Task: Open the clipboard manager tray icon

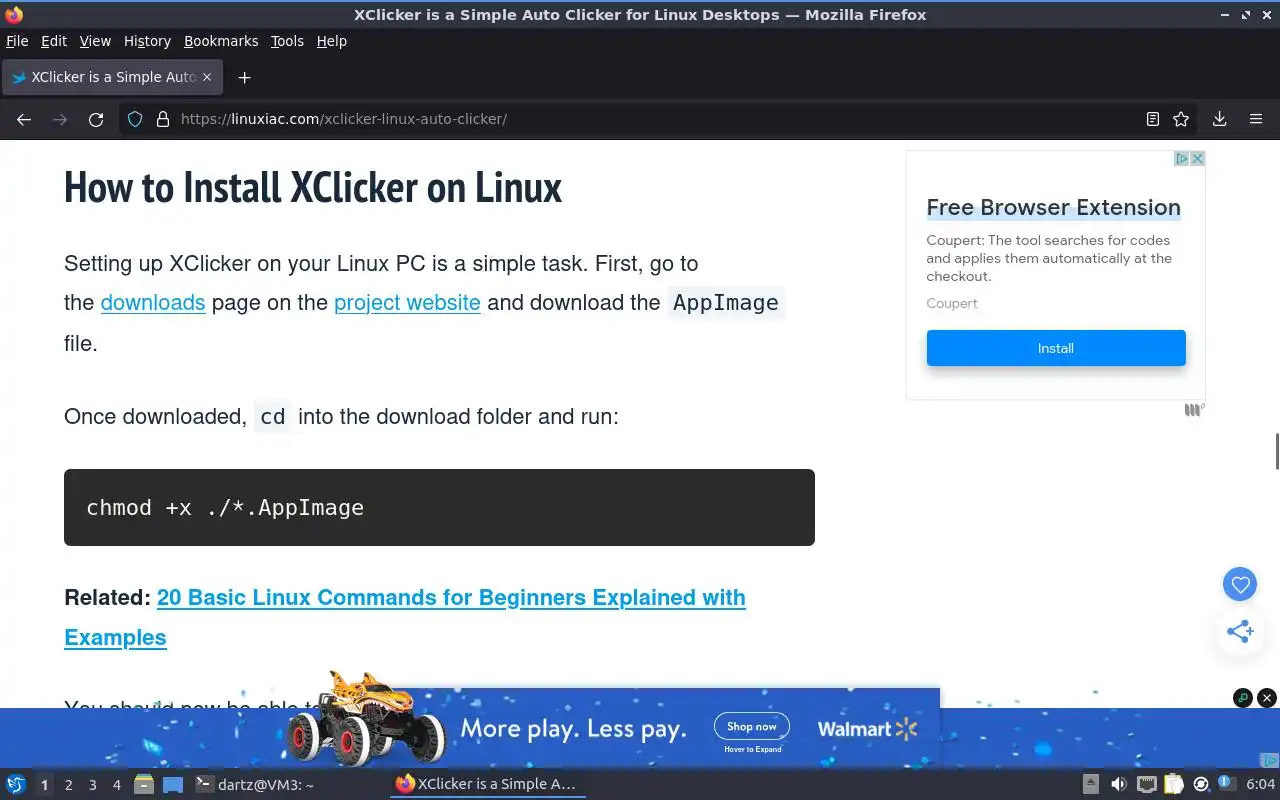Action: tap(1174, 785)
